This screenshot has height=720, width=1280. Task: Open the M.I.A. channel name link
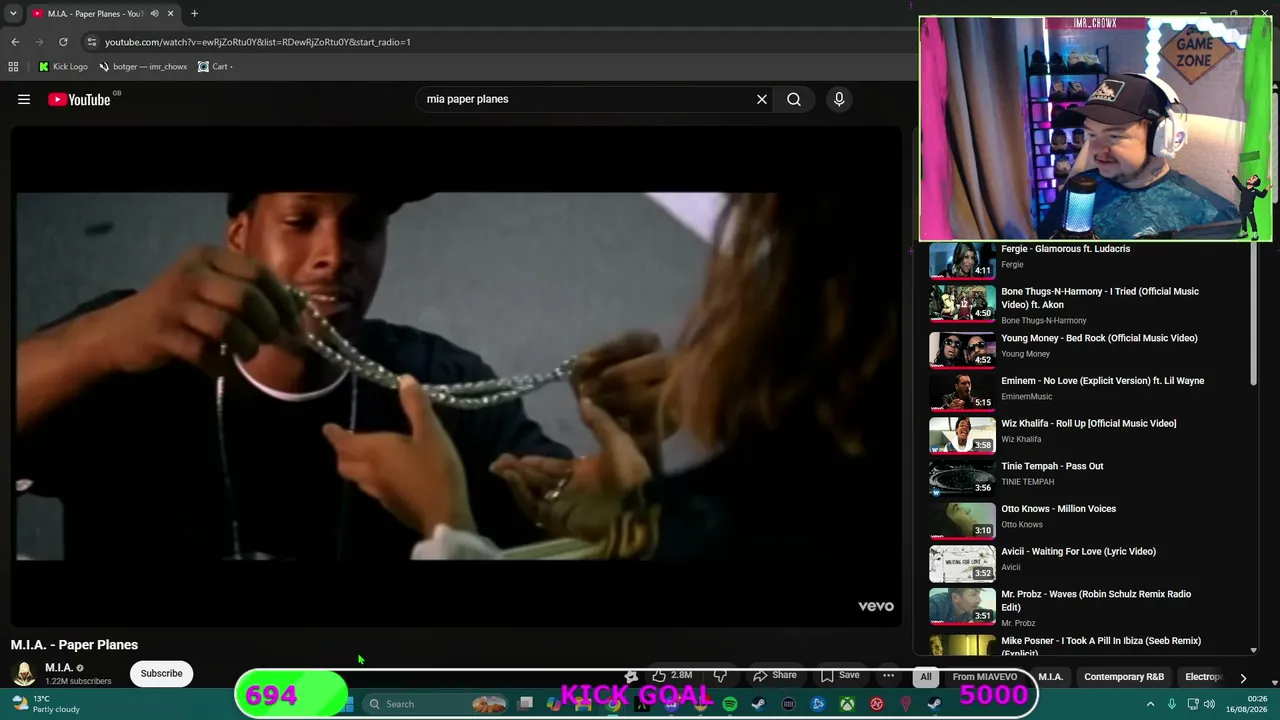point(59,668)
